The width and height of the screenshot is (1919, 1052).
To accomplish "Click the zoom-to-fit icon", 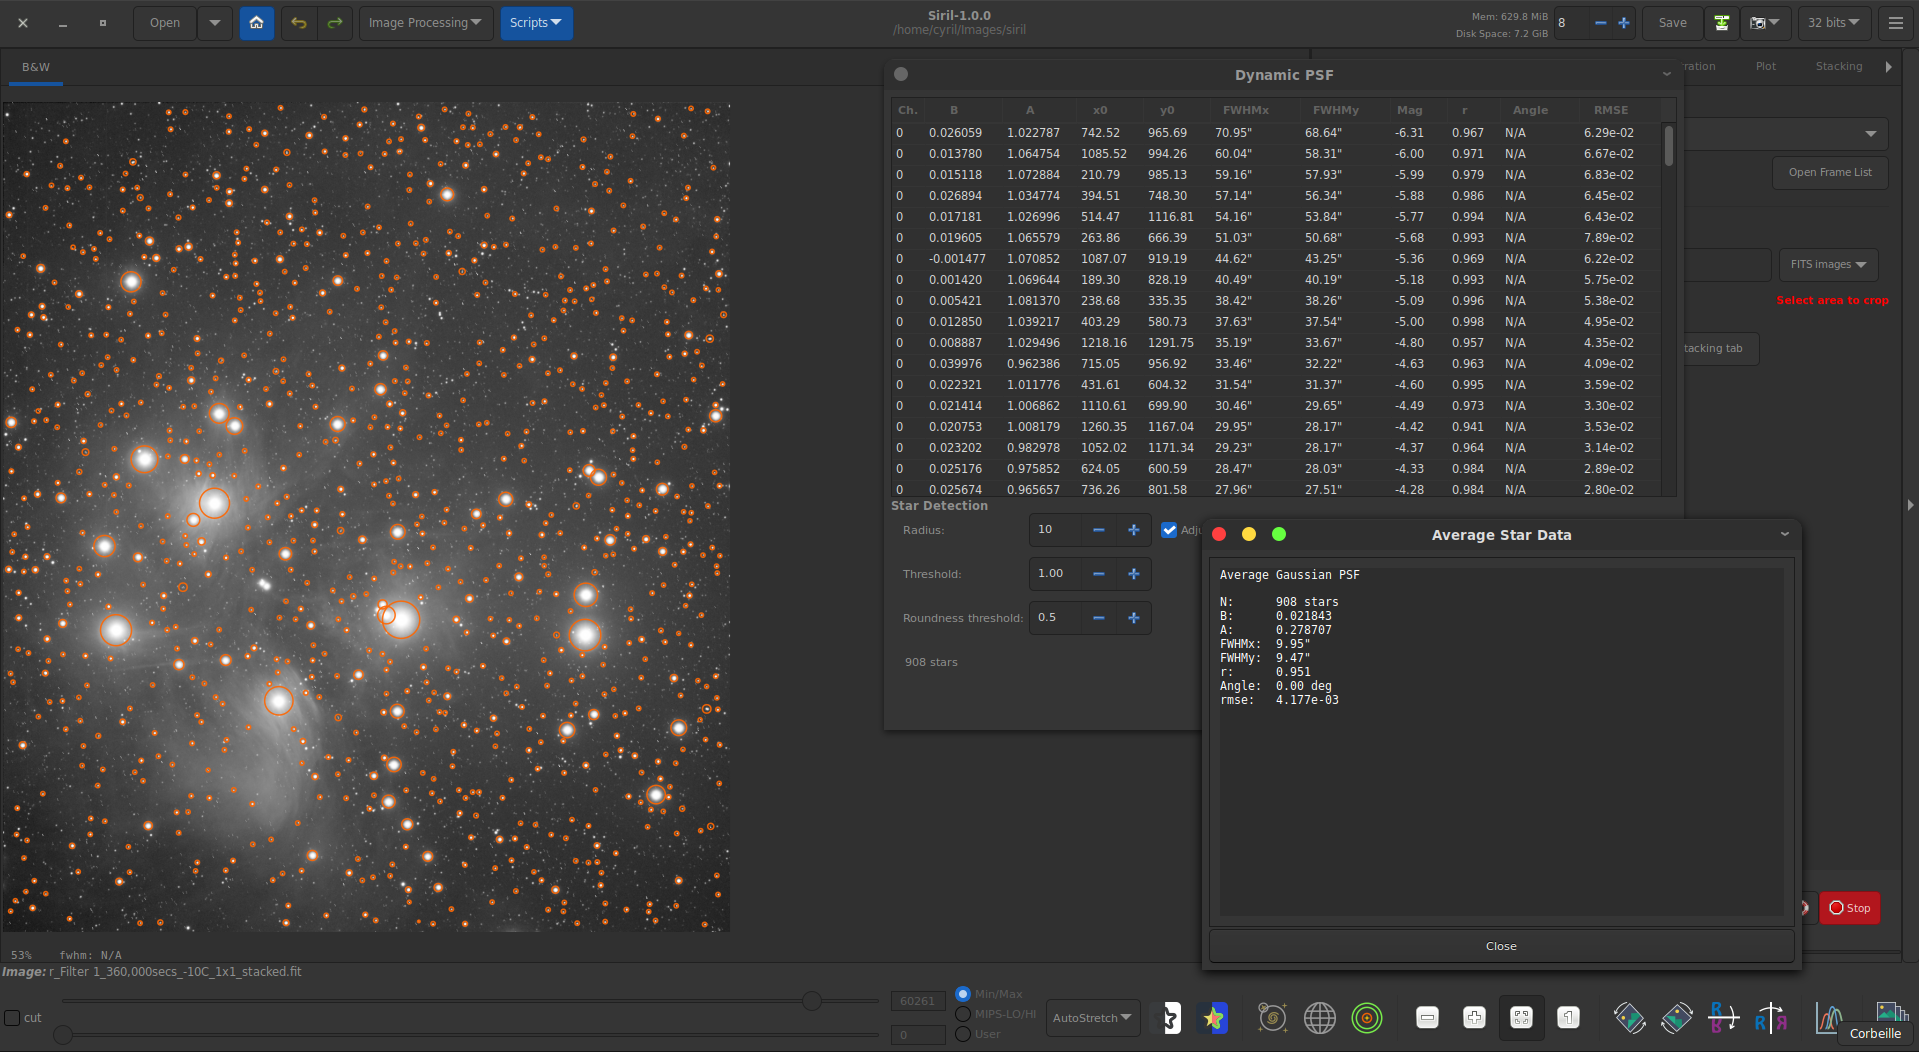I will click(1521, 1018).
